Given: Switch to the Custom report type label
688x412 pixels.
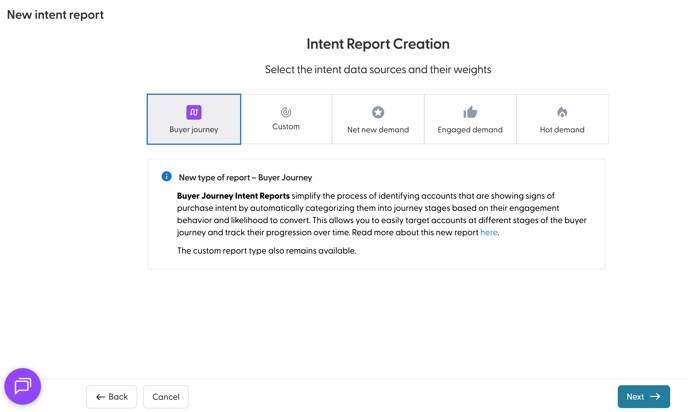Looking at the screenshot, I should pos(286,127).
